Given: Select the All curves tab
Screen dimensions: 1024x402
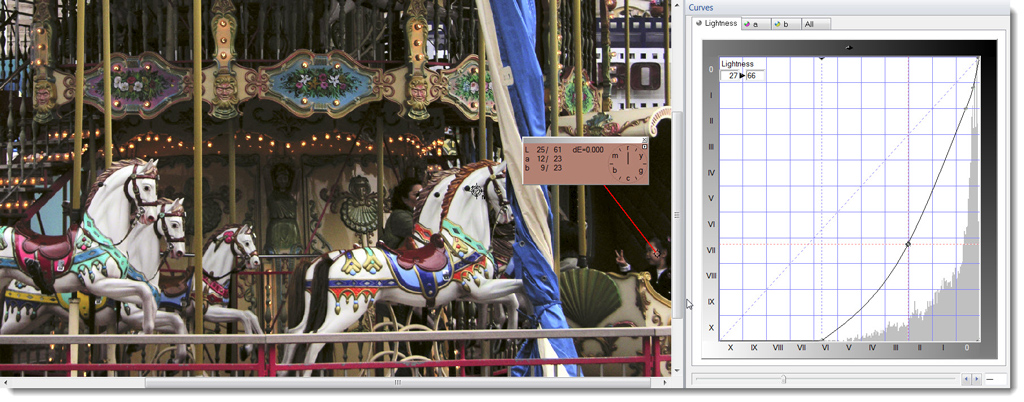Looking at the screenshot, I should [x=815, y=24].
